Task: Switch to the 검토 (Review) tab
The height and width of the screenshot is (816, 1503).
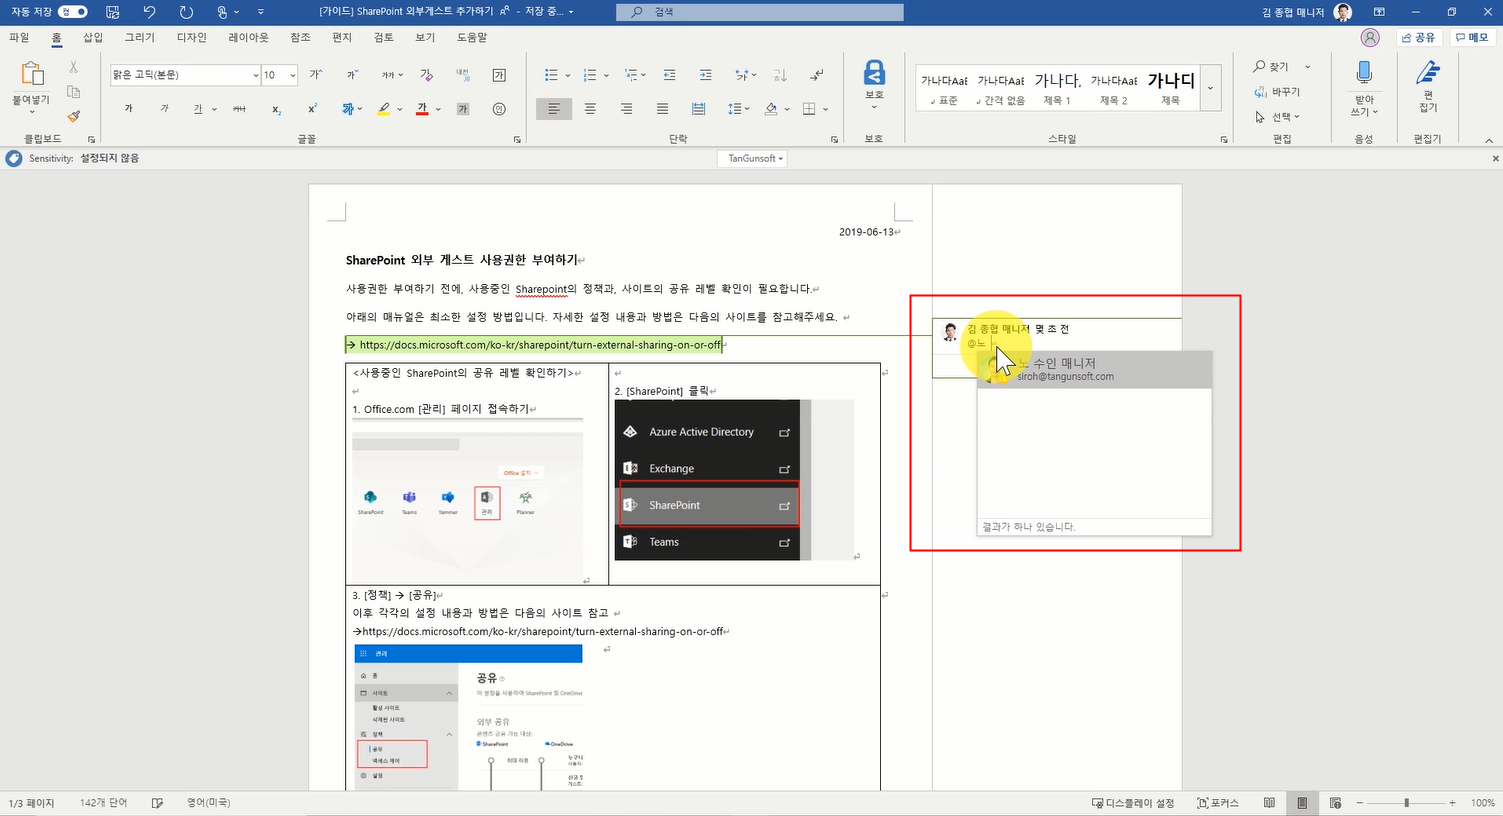Action: click(x=383, y=37)
